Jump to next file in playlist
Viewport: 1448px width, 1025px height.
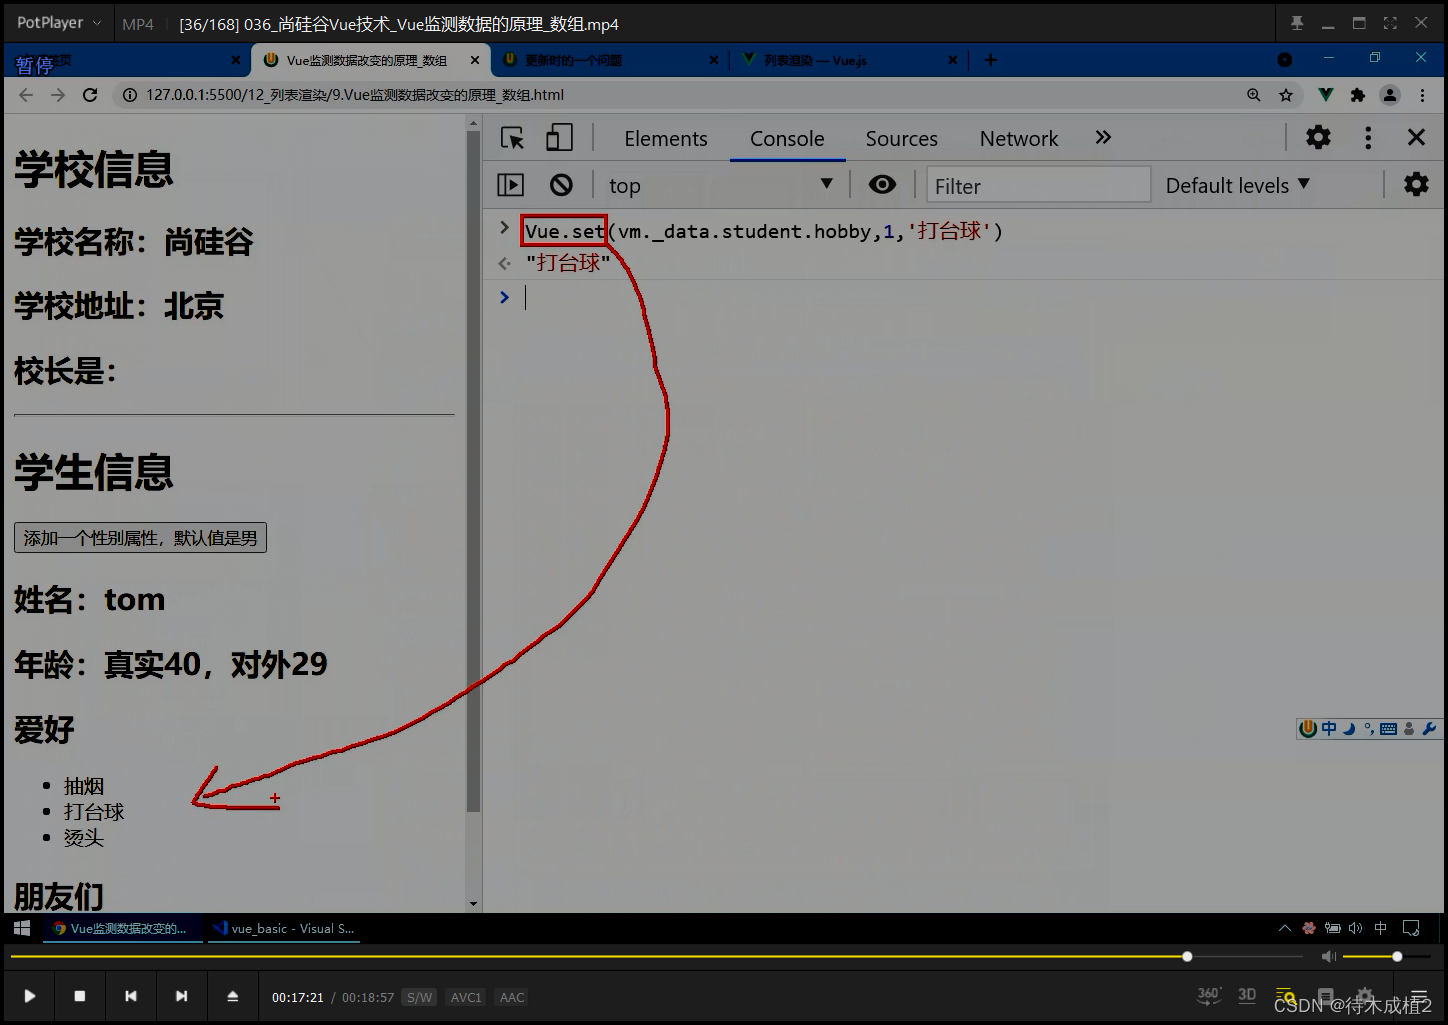(x=181, y=996)
